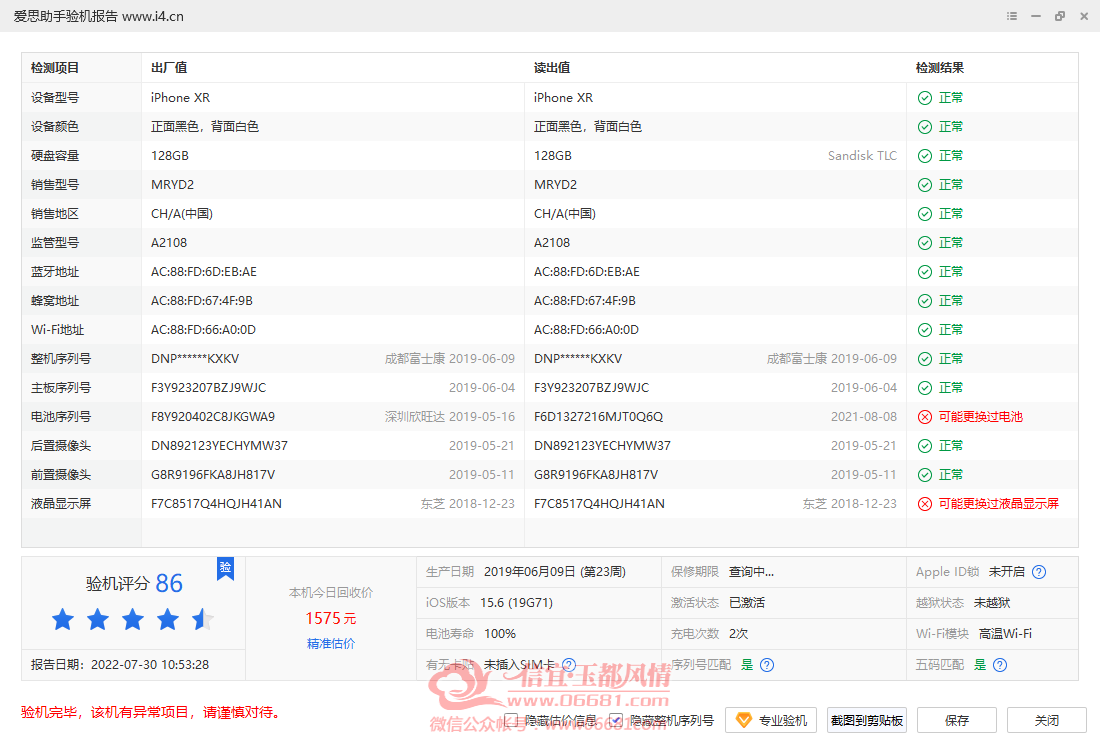This screenshot has width=1100, height=749.
Task: Select report date 2022-07-30 10:53:28
Action: [x=150, y=665]
